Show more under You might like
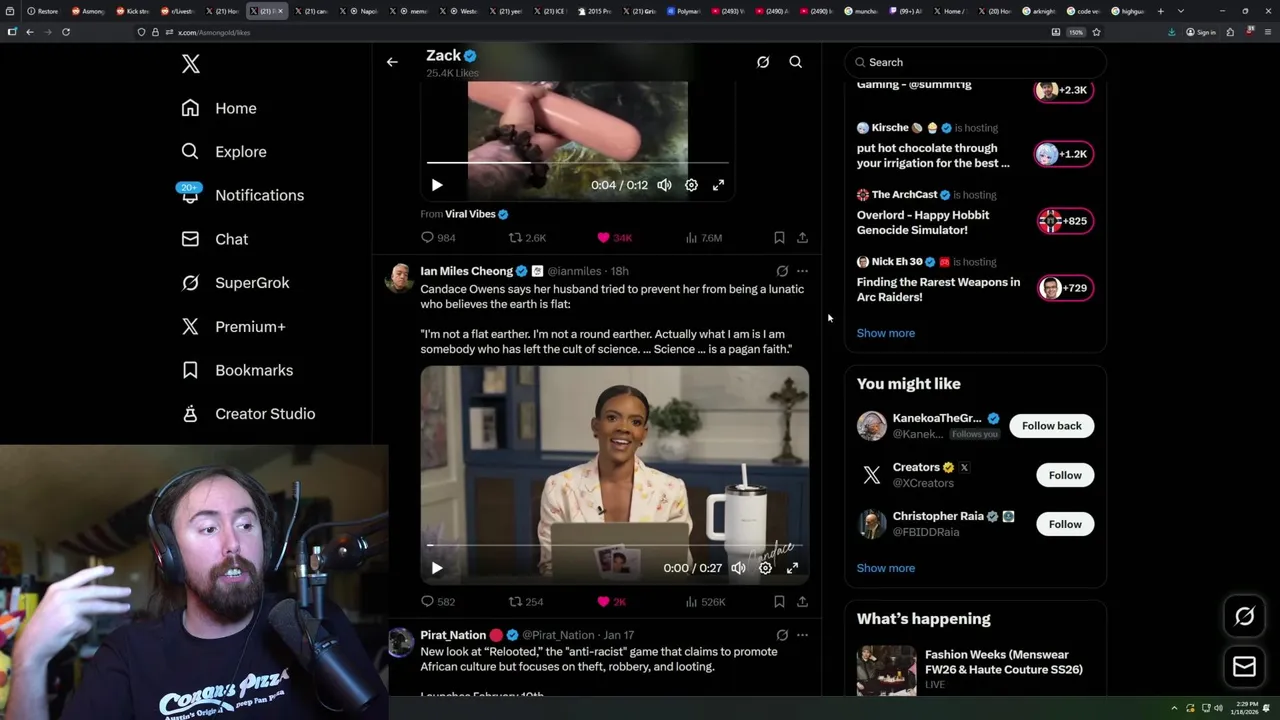Image resolution: width=1280 pixels, height=720 pixels. [x=885, y=568]
